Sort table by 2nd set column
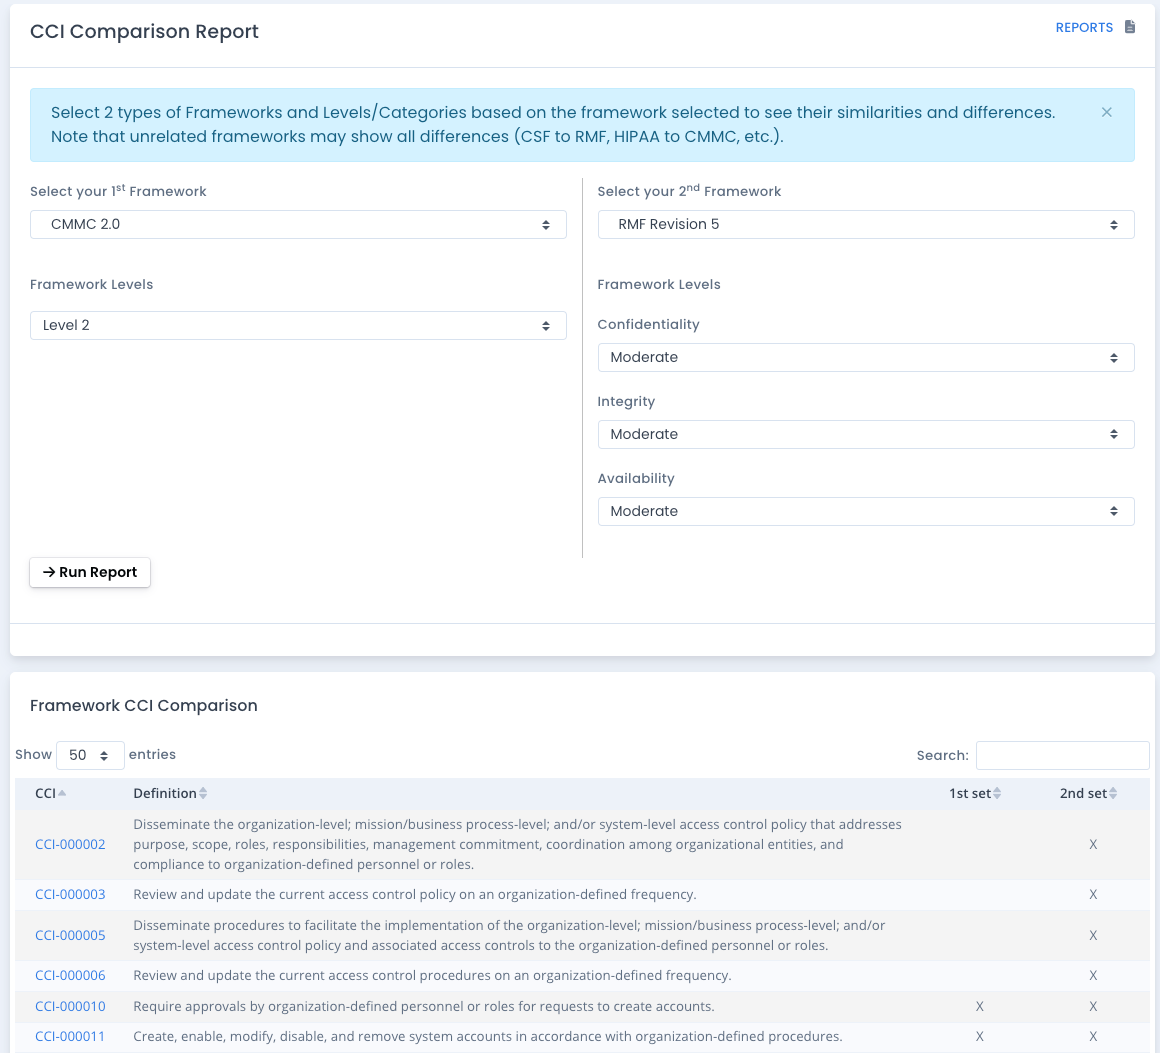The image size is (1160, 1053). click(x=1088, y=793)
